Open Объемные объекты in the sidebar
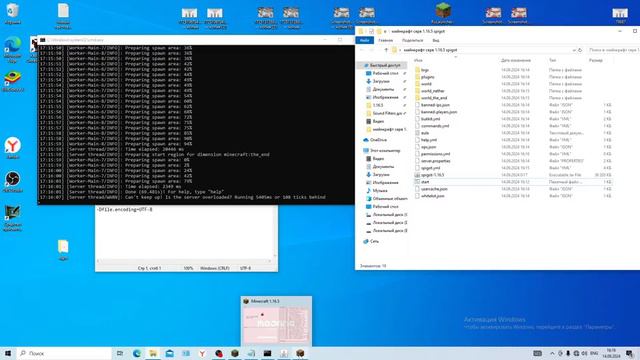 point(389,199)
